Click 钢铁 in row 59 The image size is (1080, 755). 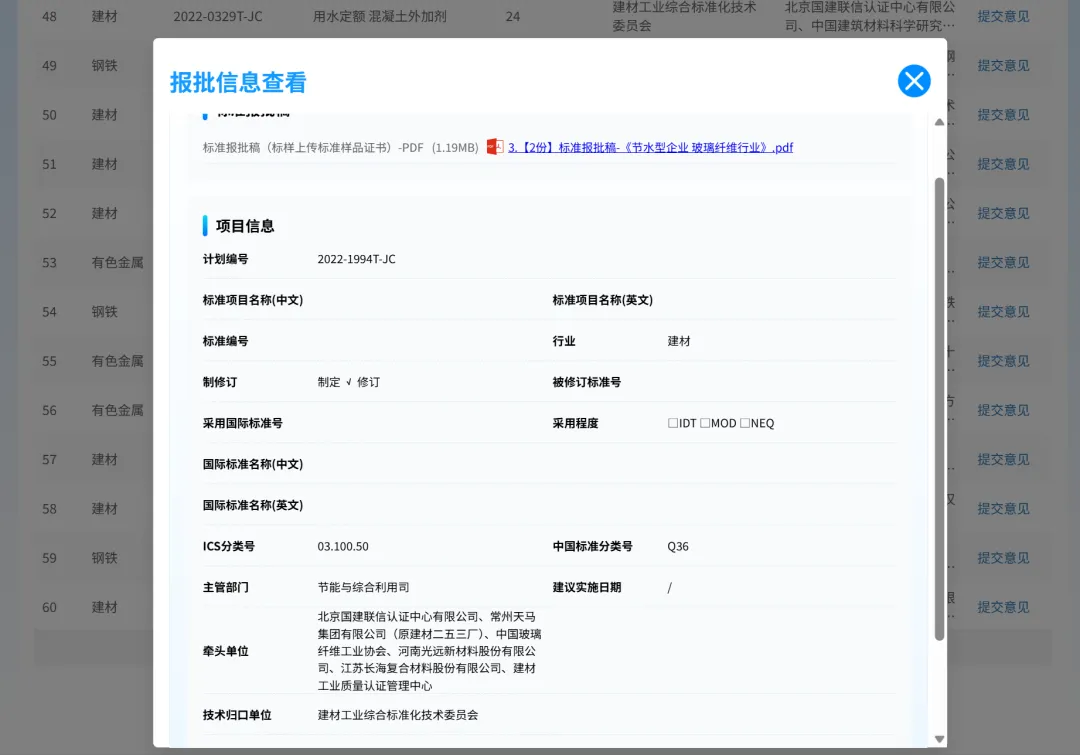(x=105, y=558)
